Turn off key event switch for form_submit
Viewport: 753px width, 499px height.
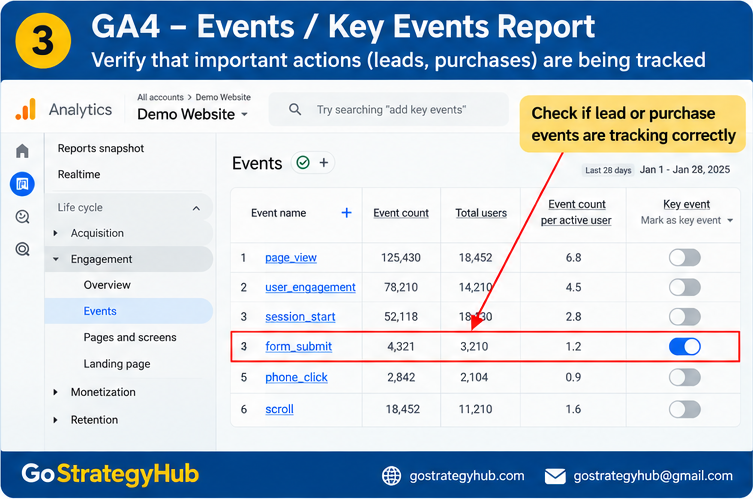[x=684, y=346]
